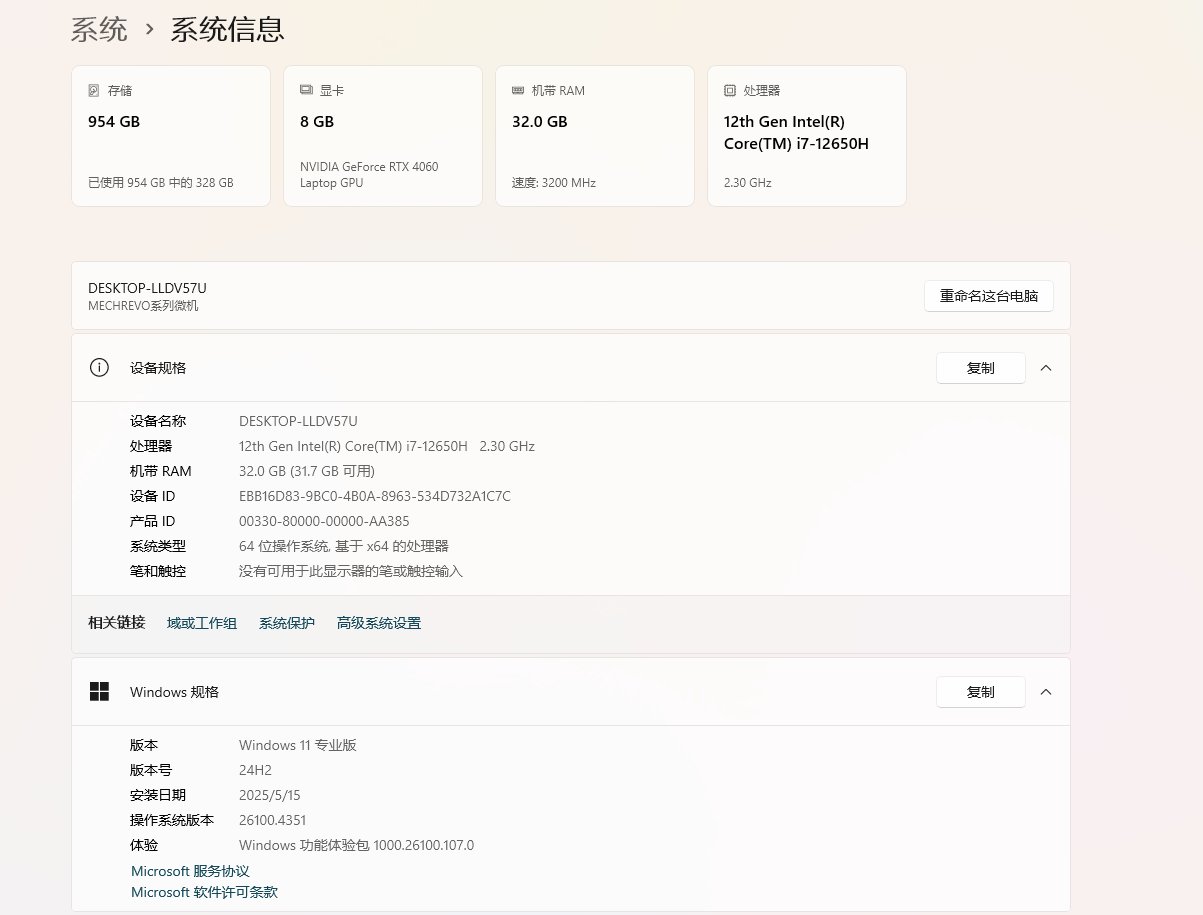Click the MECHREVO系列微机 subtitle
Screen dimensions: 1203x915
point(143,306)
